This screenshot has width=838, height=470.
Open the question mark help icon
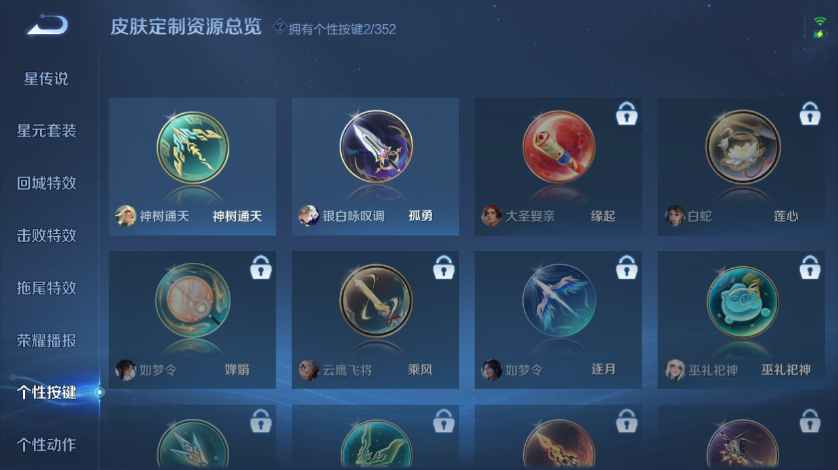(279, 26)
